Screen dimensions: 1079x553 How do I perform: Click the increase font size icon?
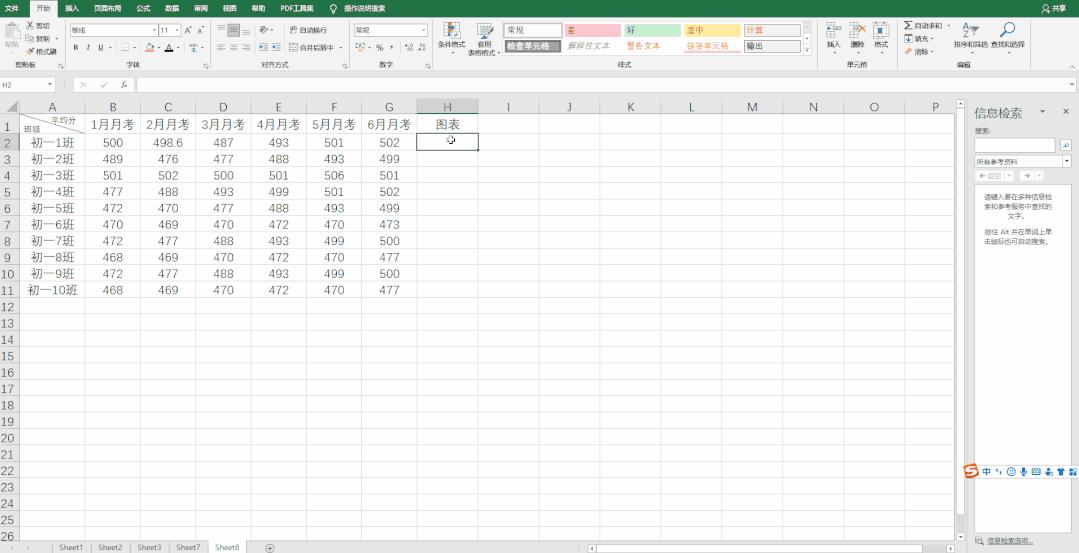click(188, 30)
